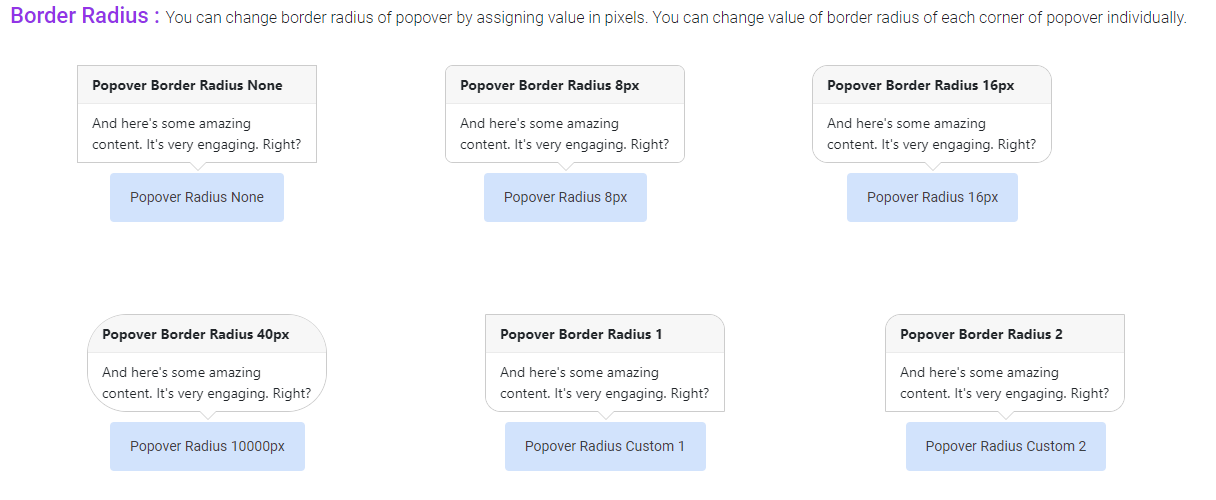The width and height of the screenshot is (1216, 500).
Task: Click the Popover Border Radius 1 header
Action: click(581, 334)
